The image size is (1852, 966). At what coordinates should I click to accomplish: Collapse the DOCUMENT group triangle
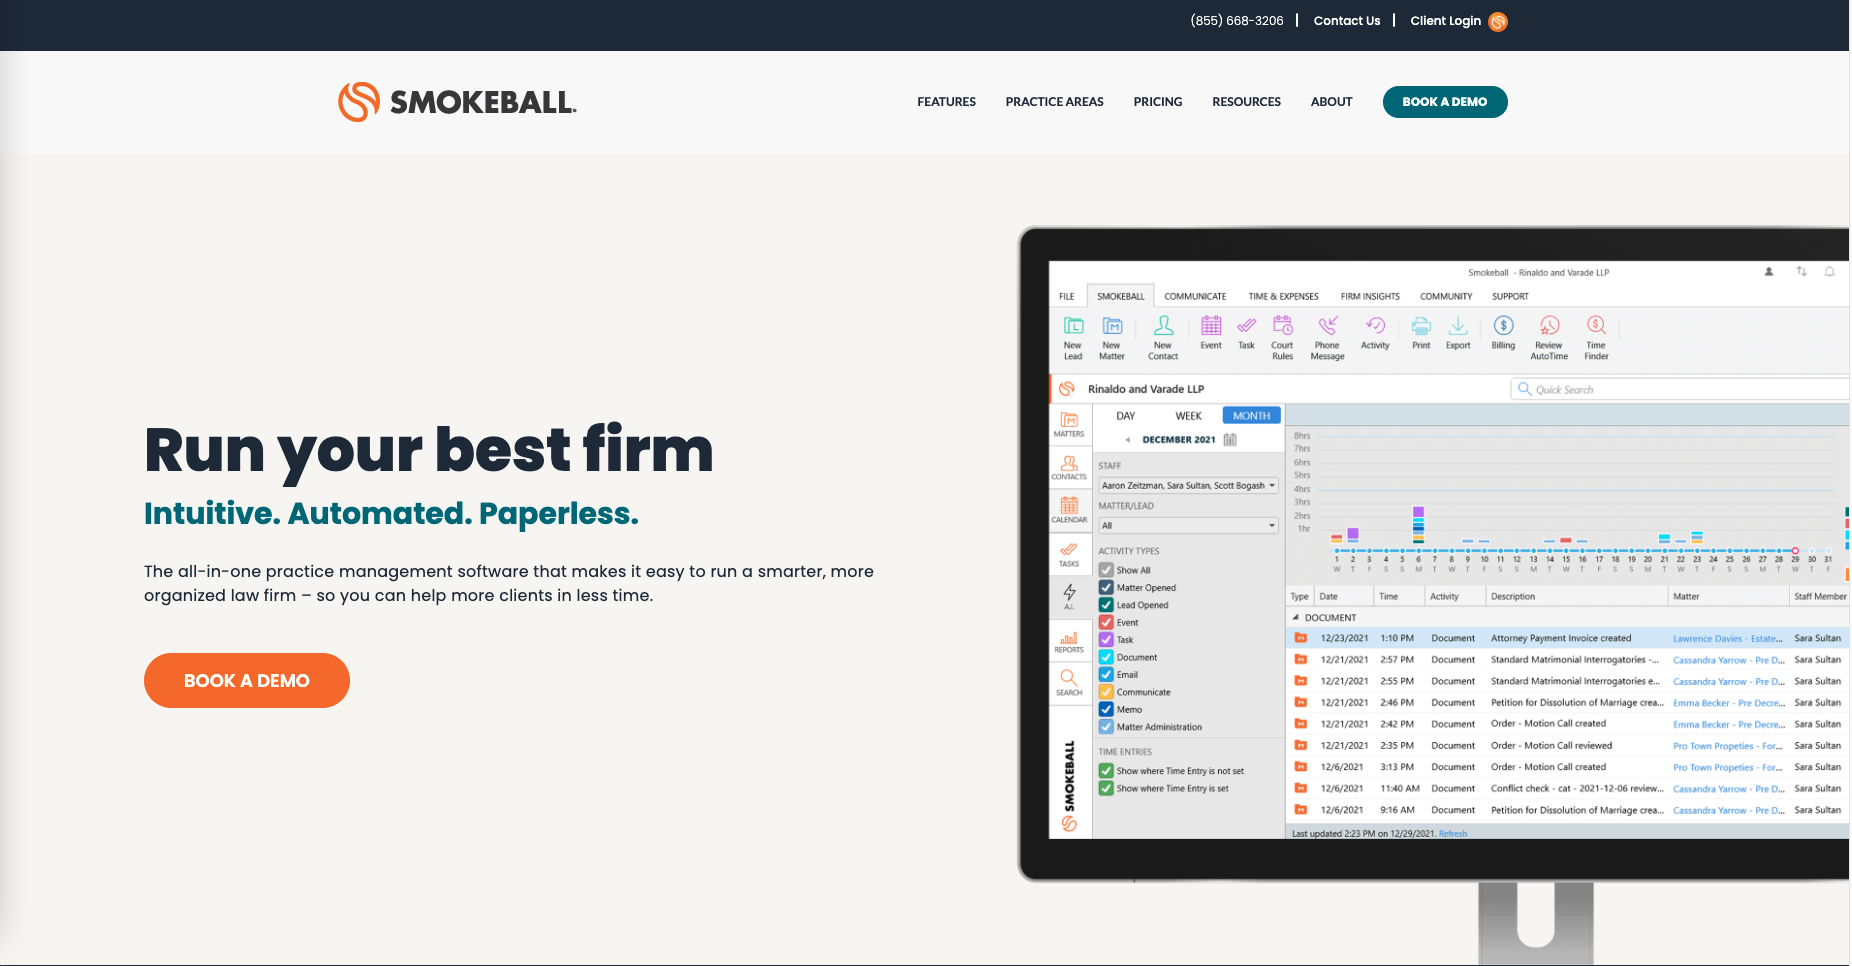(x=1296, y=618)
